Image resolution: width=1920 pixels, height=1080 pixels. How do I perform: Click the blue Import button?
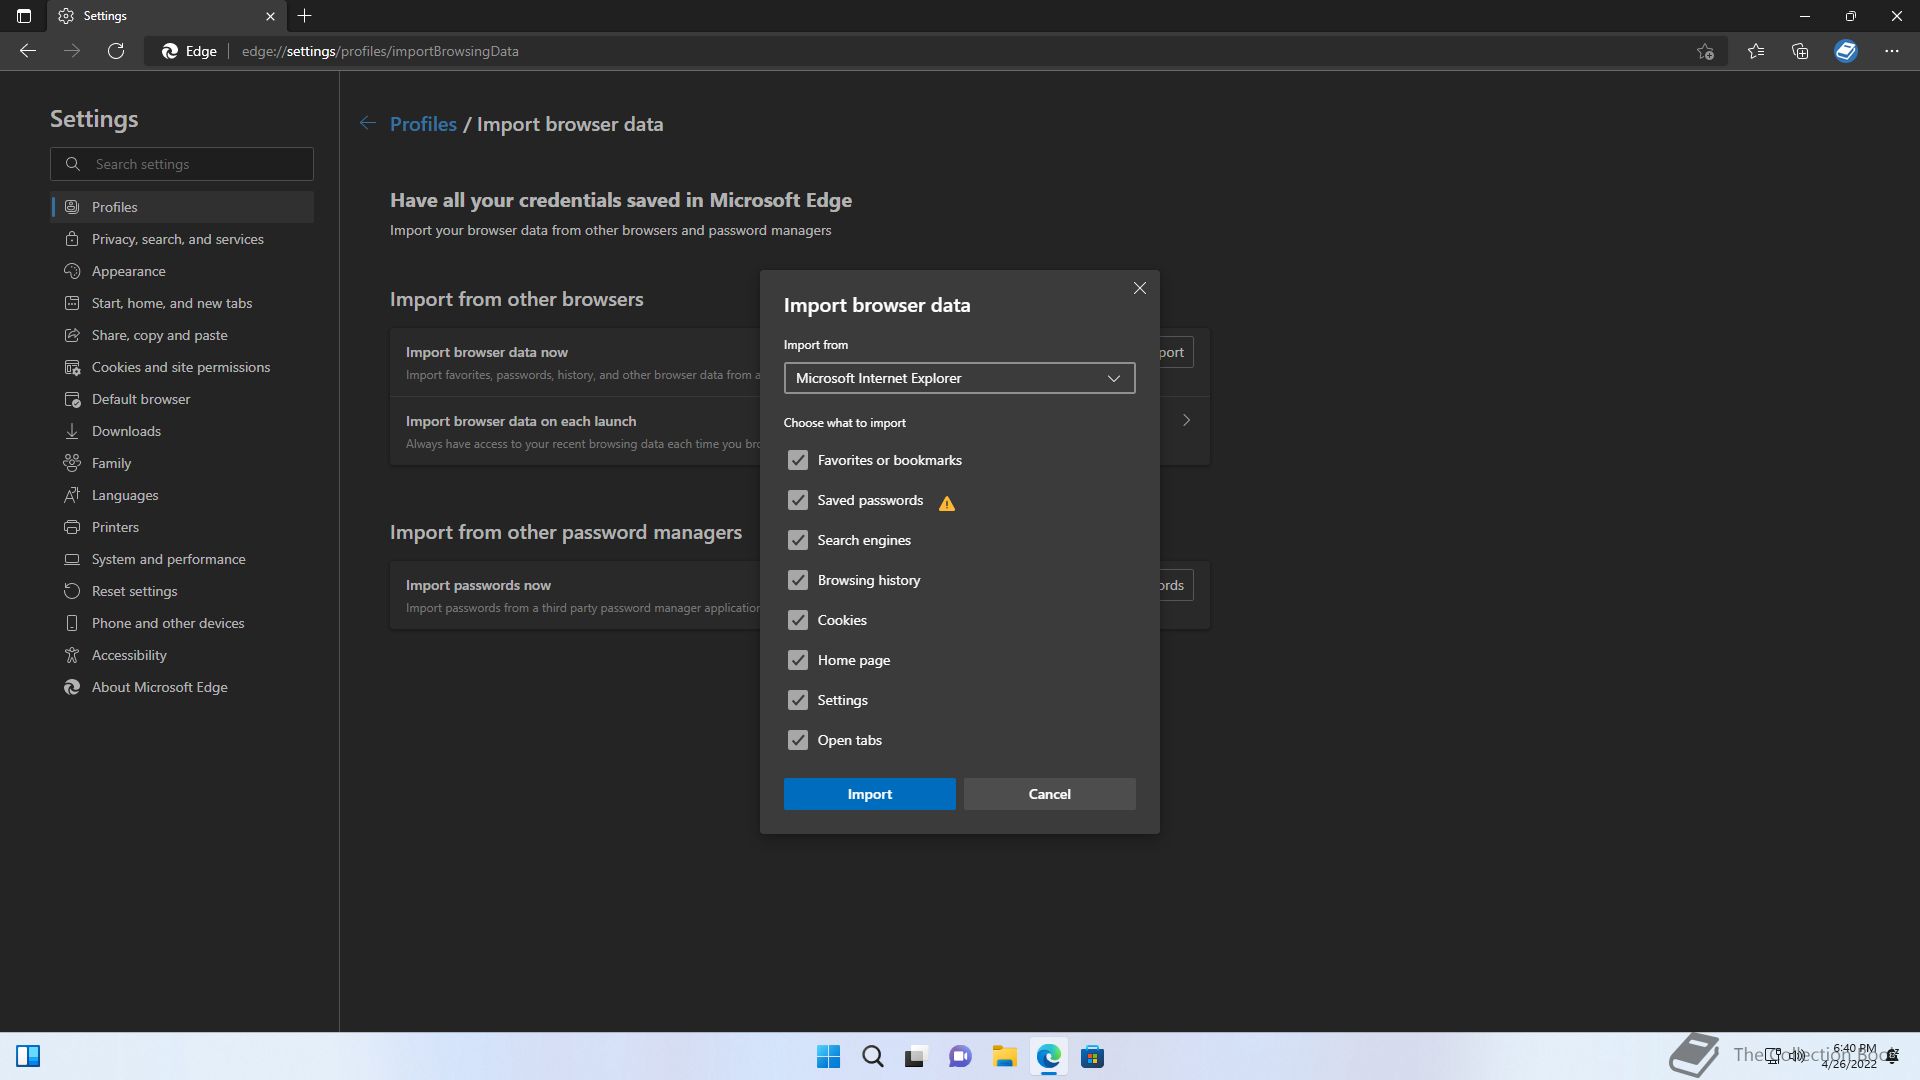coord(869,794)
